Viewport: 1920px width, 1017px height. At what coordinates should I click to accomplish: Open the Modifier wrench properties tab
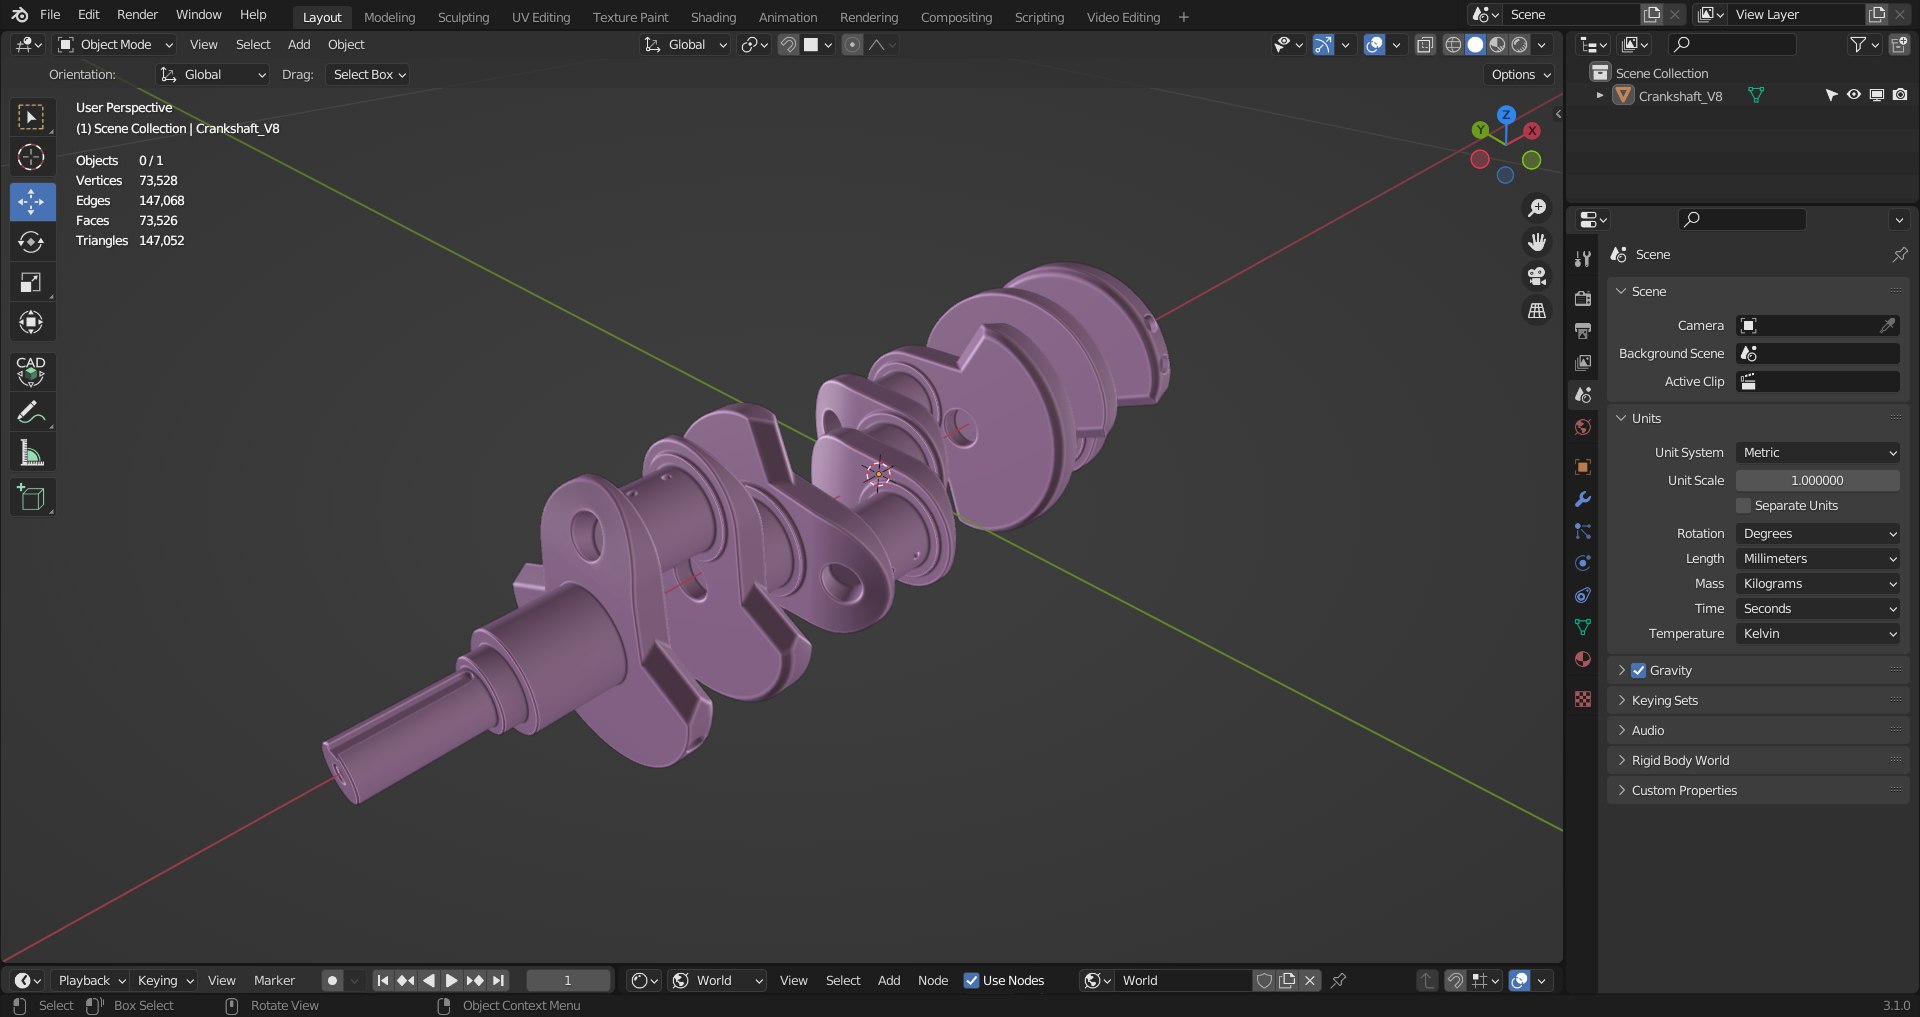pos(1582,499)
